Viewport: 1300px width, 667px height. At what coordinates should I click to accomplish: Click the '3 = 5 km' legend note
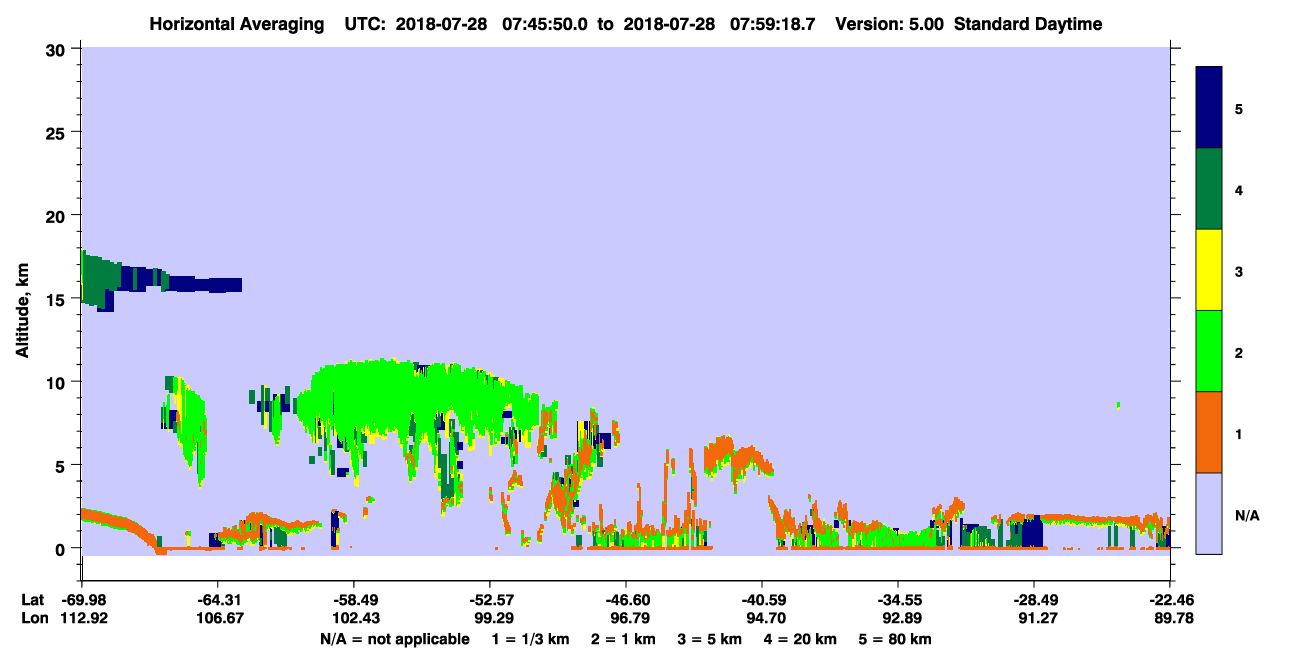point(712,639)
